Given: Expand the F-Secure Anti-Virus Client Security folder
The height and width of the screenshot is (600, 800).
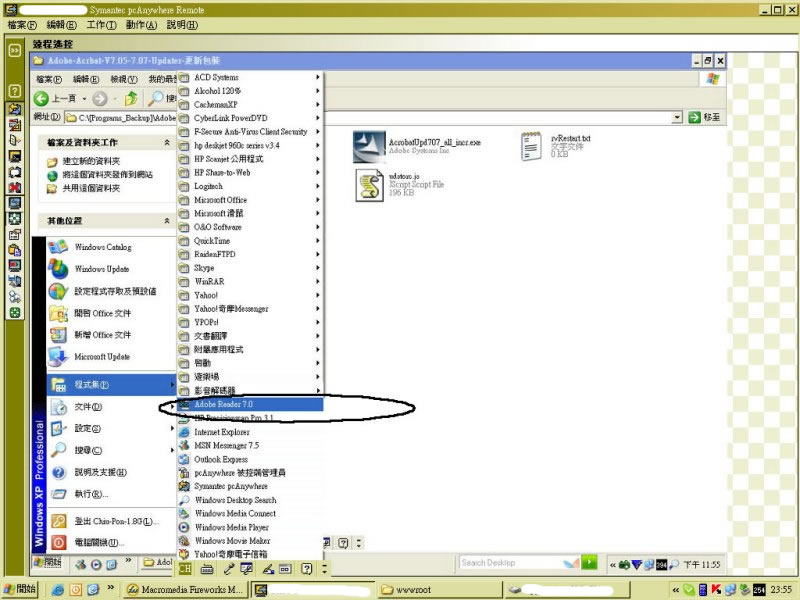Looking at the screenshot, I should 250,132.
